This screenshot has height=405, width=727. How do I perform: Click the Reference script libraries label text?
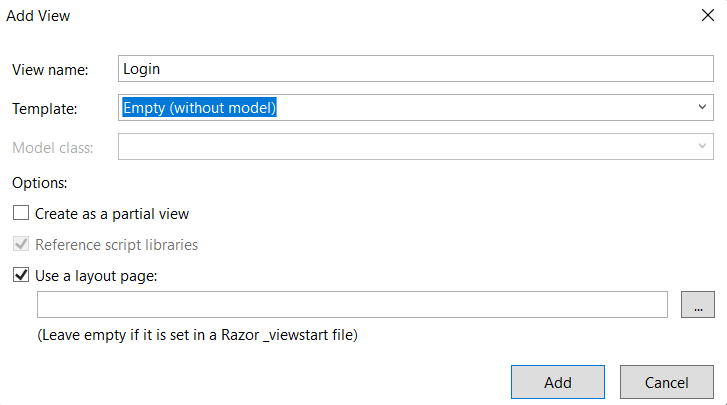click(116, 245)
